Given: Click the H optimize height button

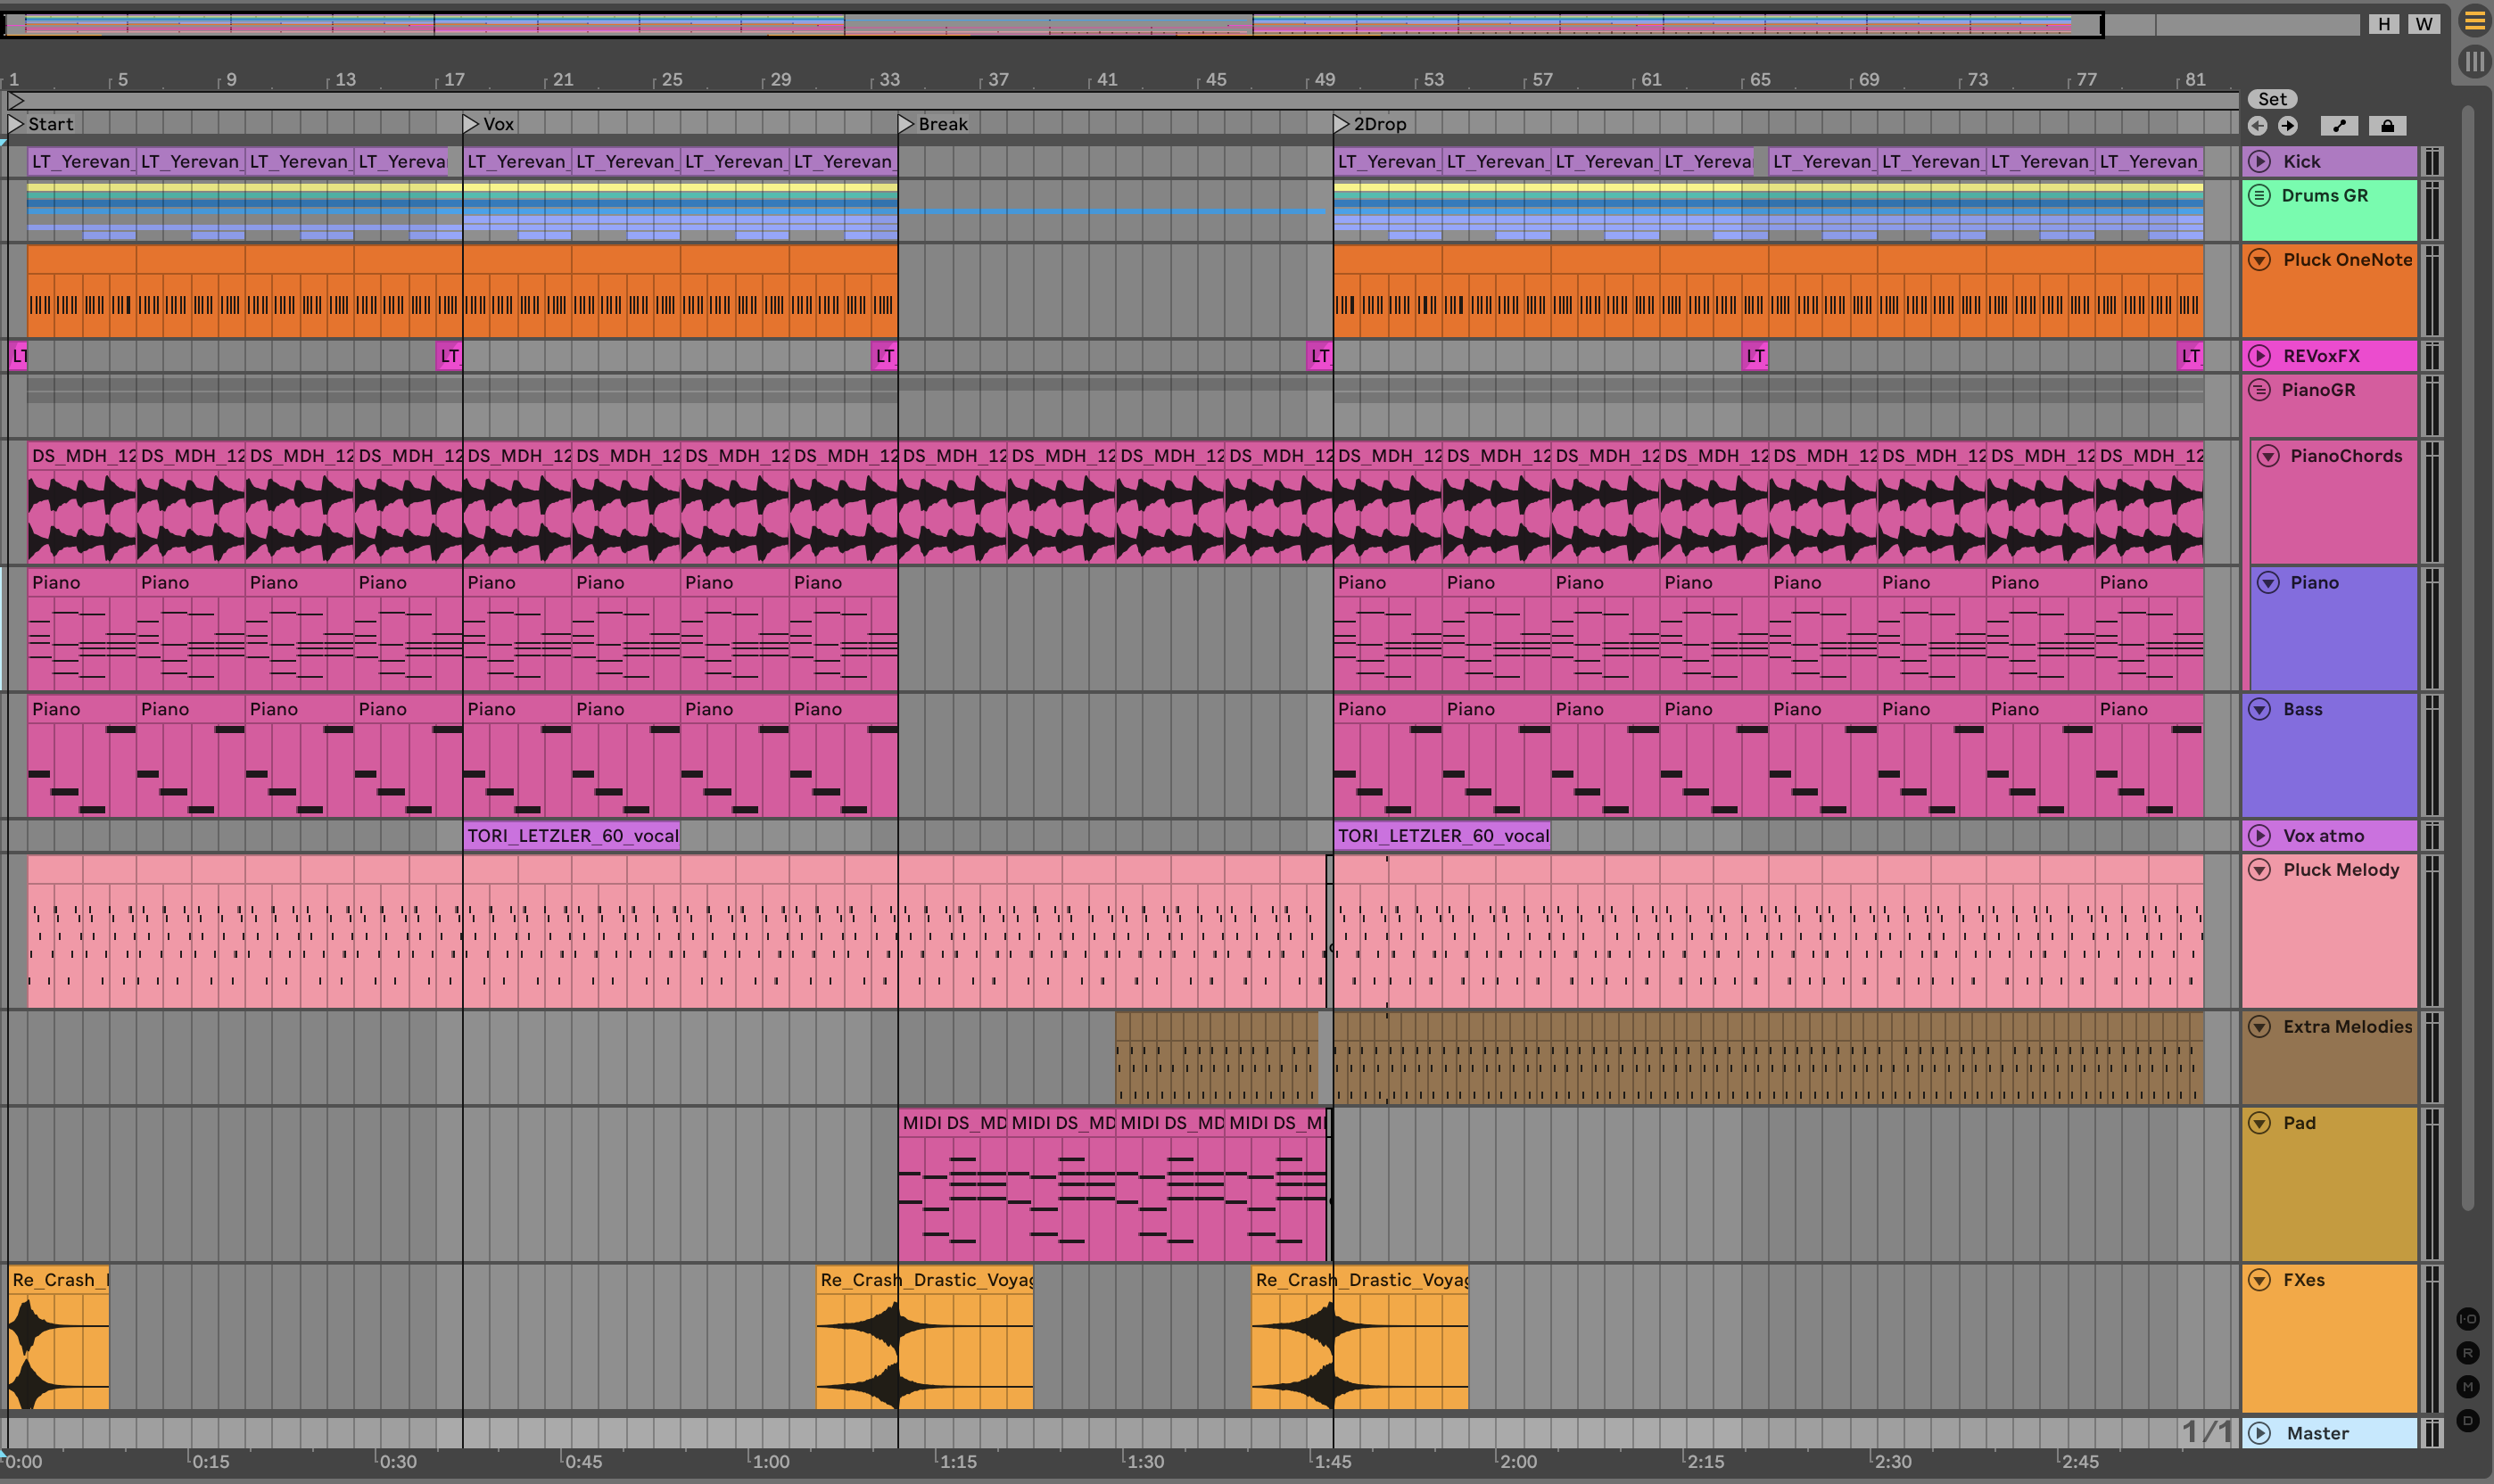Looking at the screenshot, I should 2384,24.
